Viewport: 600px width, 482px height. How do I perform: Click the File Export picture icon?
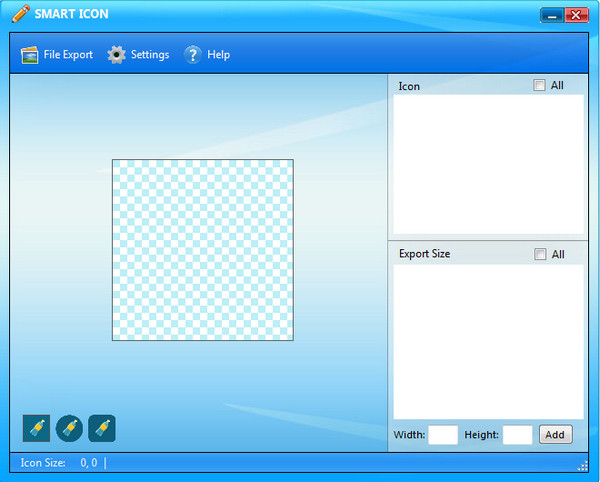(29, 55)
